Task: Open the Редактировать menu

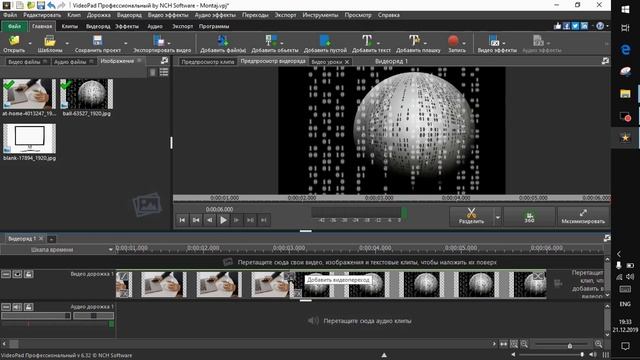Action: pyautogui.click(x=42, y=15)
